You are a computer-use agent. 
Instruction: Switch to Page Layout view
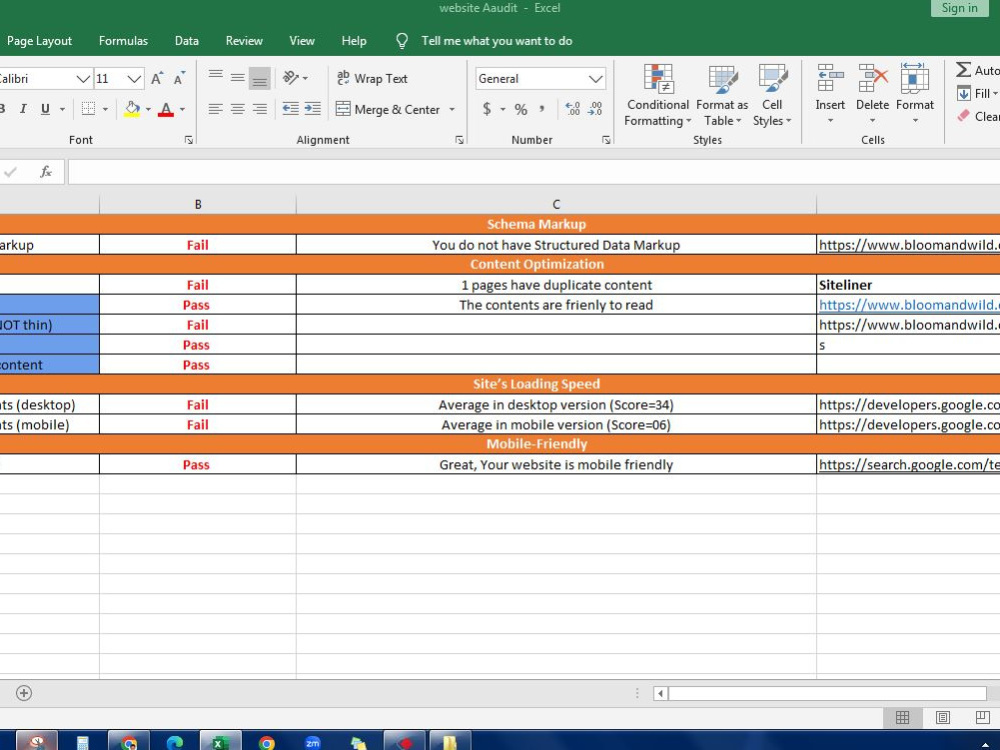943,717
